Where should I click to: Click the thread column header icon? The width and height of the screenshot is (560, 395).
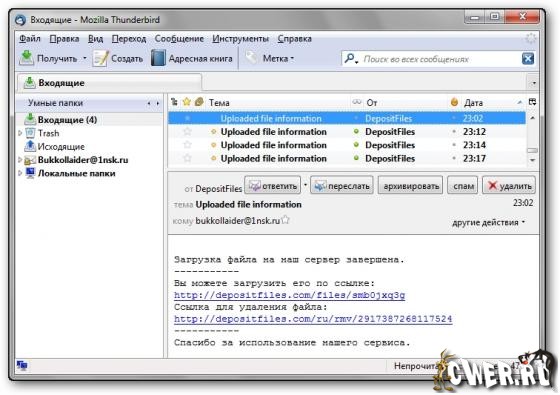(x=174, y=102)
